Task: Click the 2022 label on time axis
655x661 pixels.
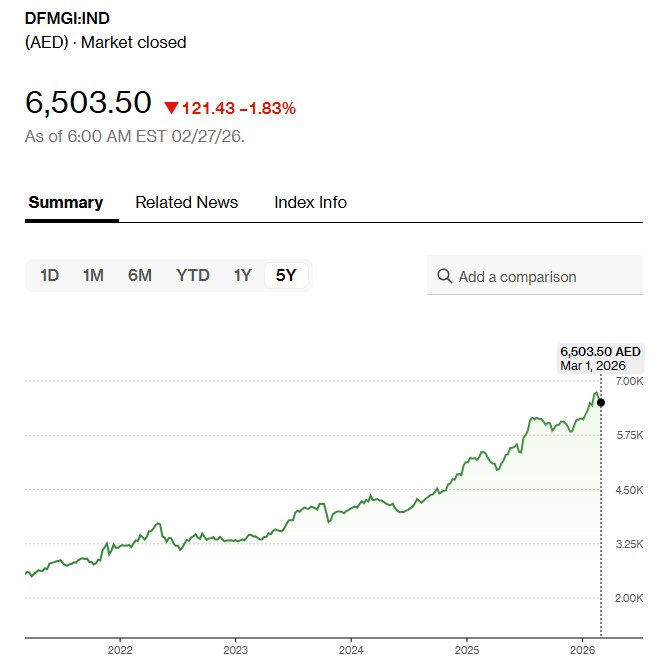Action: pos(120,648)
